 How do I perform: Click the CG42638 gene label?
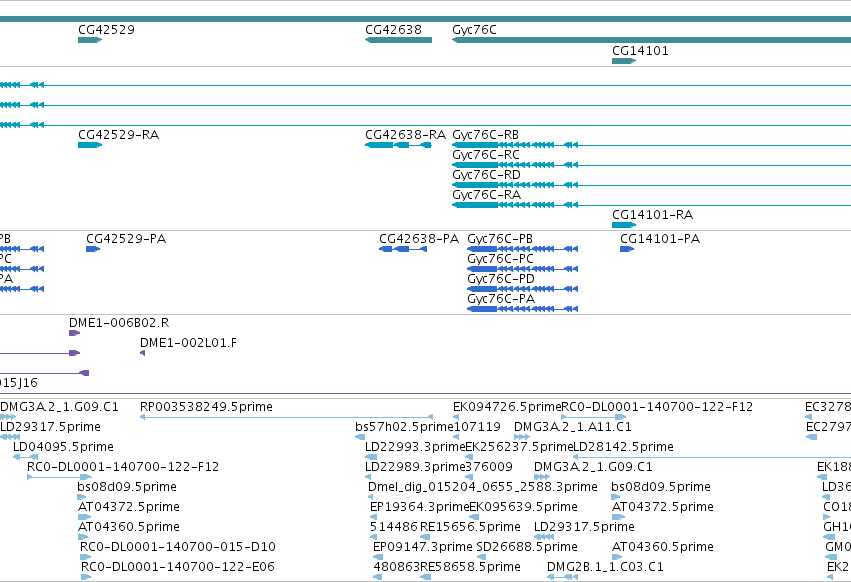[393, 29]
